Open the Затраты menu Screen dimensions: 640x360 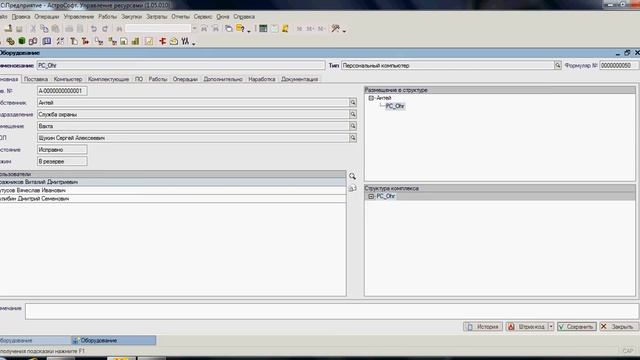pyautogui.click(x=157, y=17)
